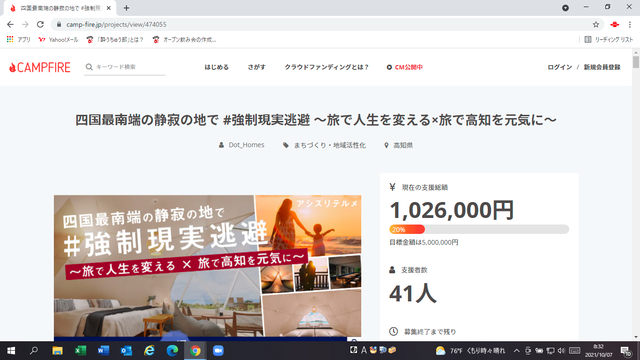Open File Explorer from the taskbar
Image resolution: width=640 pixels, height=360 pixels.
point(57,351)
